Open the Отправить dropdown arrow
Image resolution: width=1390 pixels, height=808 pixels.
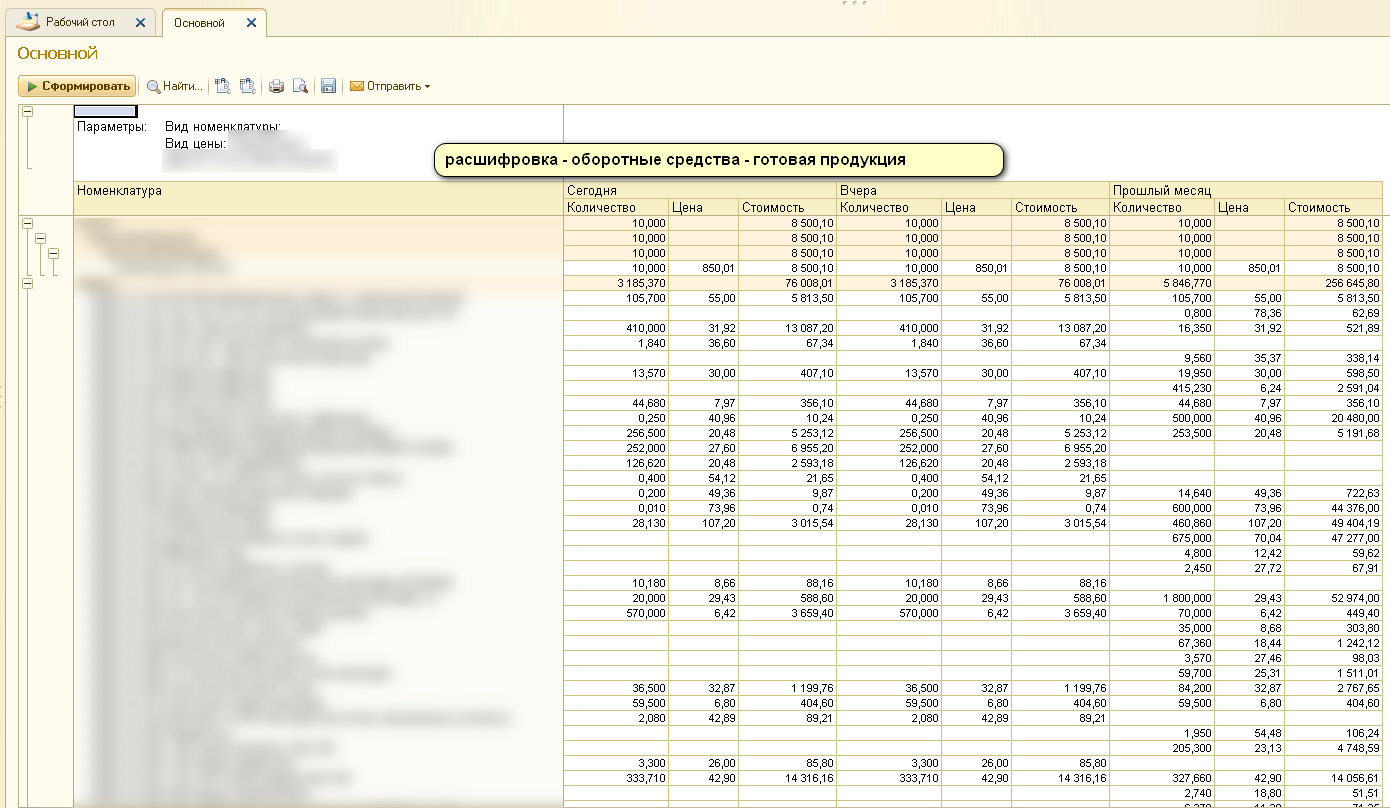point(428,87)
